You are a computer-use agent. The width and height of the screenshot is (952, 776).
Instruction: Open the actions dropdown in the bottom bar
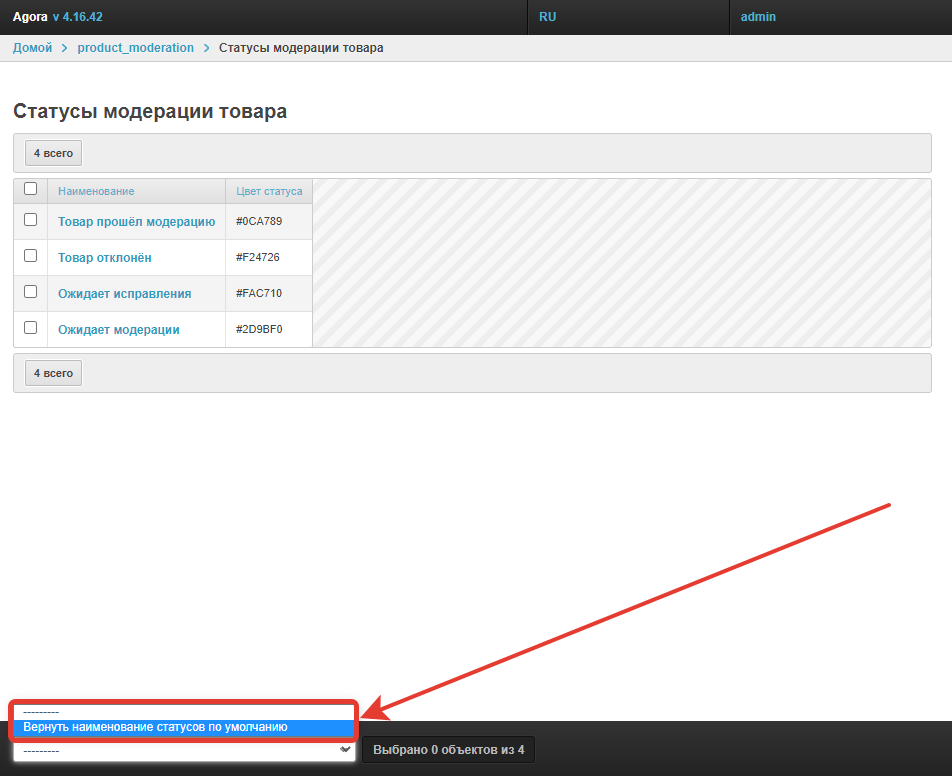(184, 750)
